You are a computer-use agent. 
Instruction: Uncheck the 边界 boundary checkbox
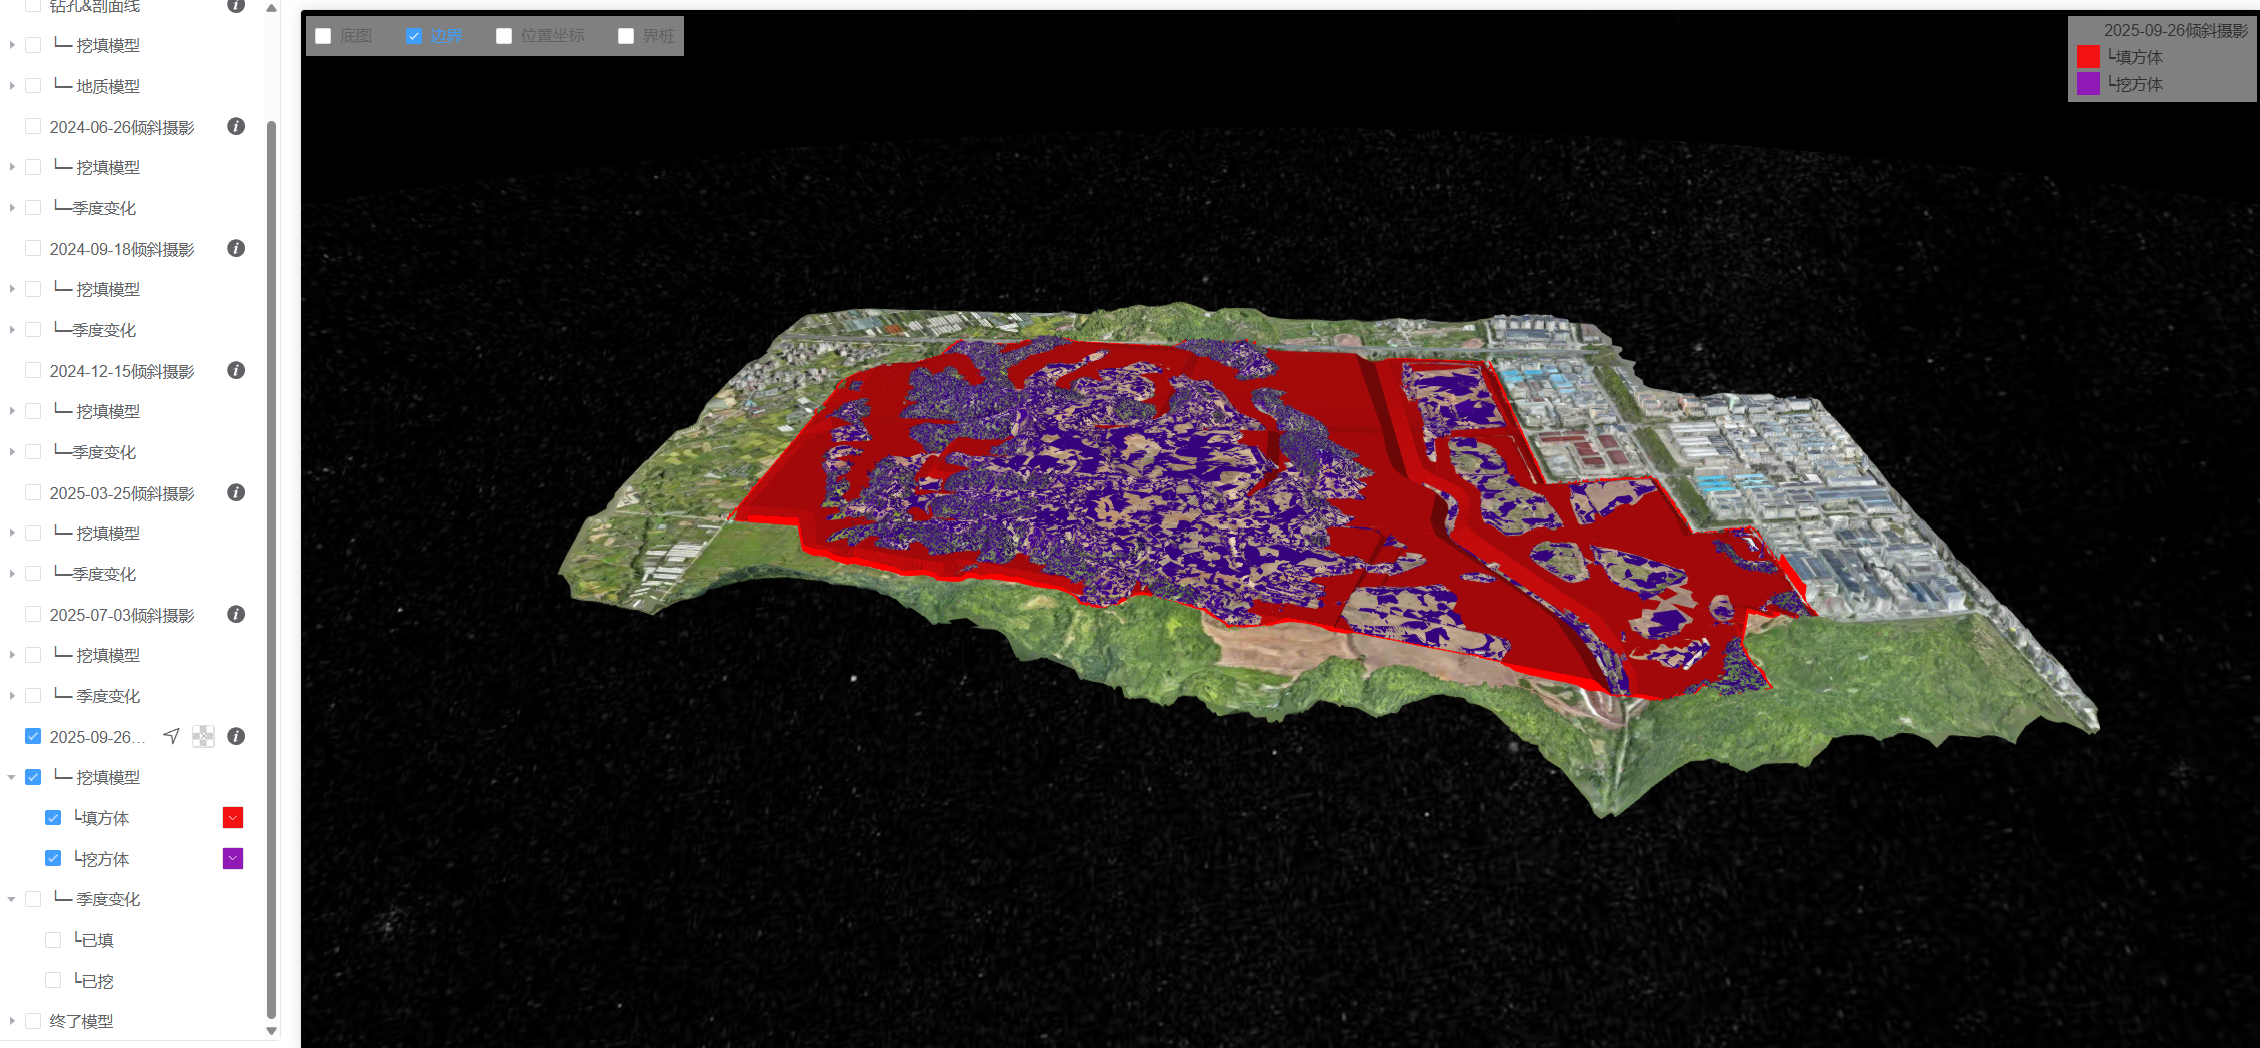(x=414, y=36)
